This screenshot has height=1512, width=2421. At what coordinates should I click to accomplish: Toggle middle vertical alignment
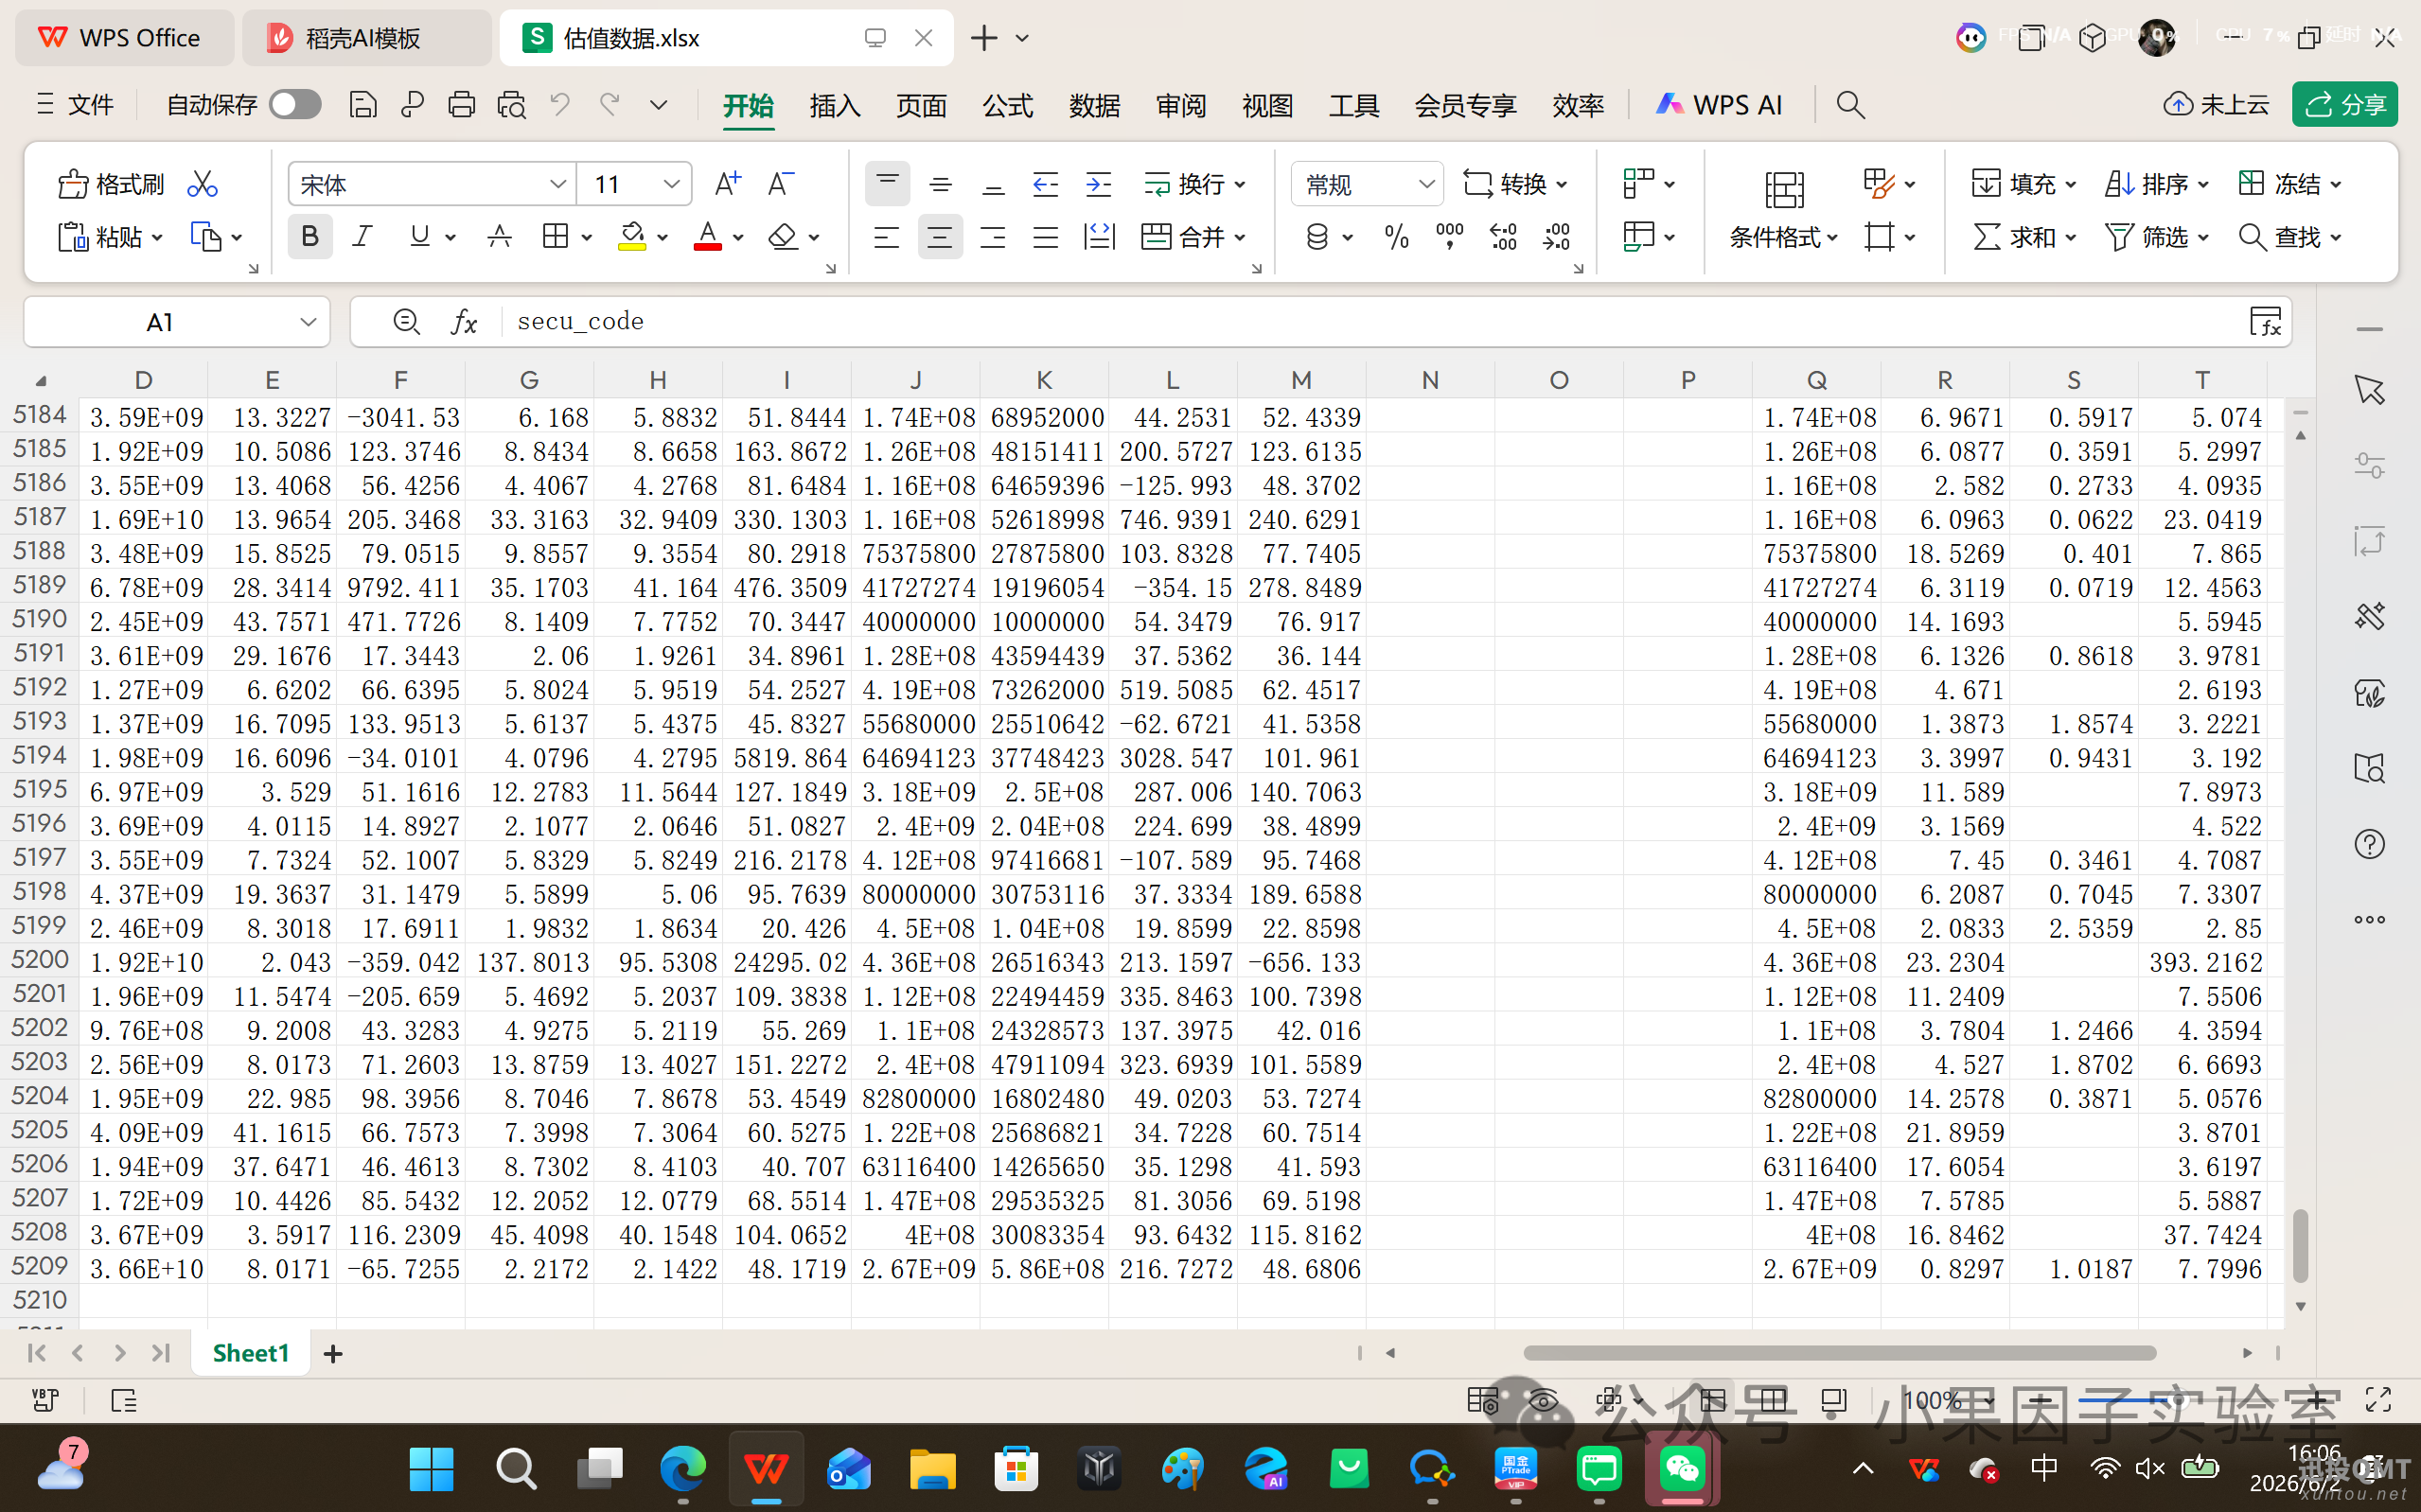939,184
